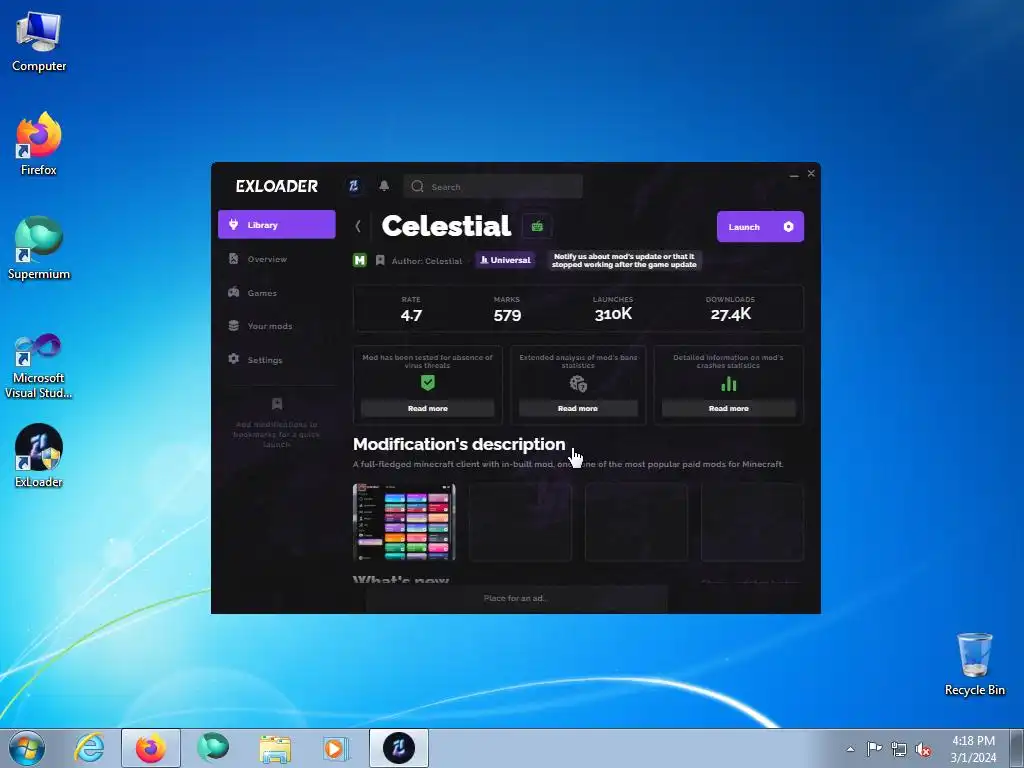1024x768 pixels.
Task: Select the Firefox desktop shortcut
Action: 39,144
